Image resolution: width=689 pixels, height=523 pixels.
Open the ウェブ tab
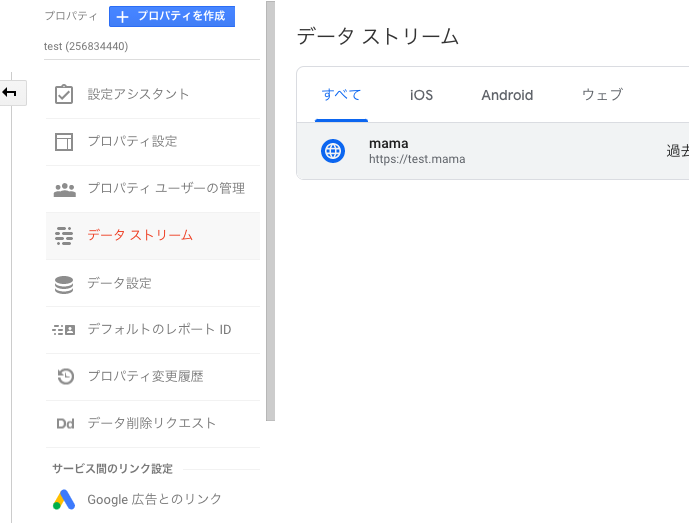(602, 95)
